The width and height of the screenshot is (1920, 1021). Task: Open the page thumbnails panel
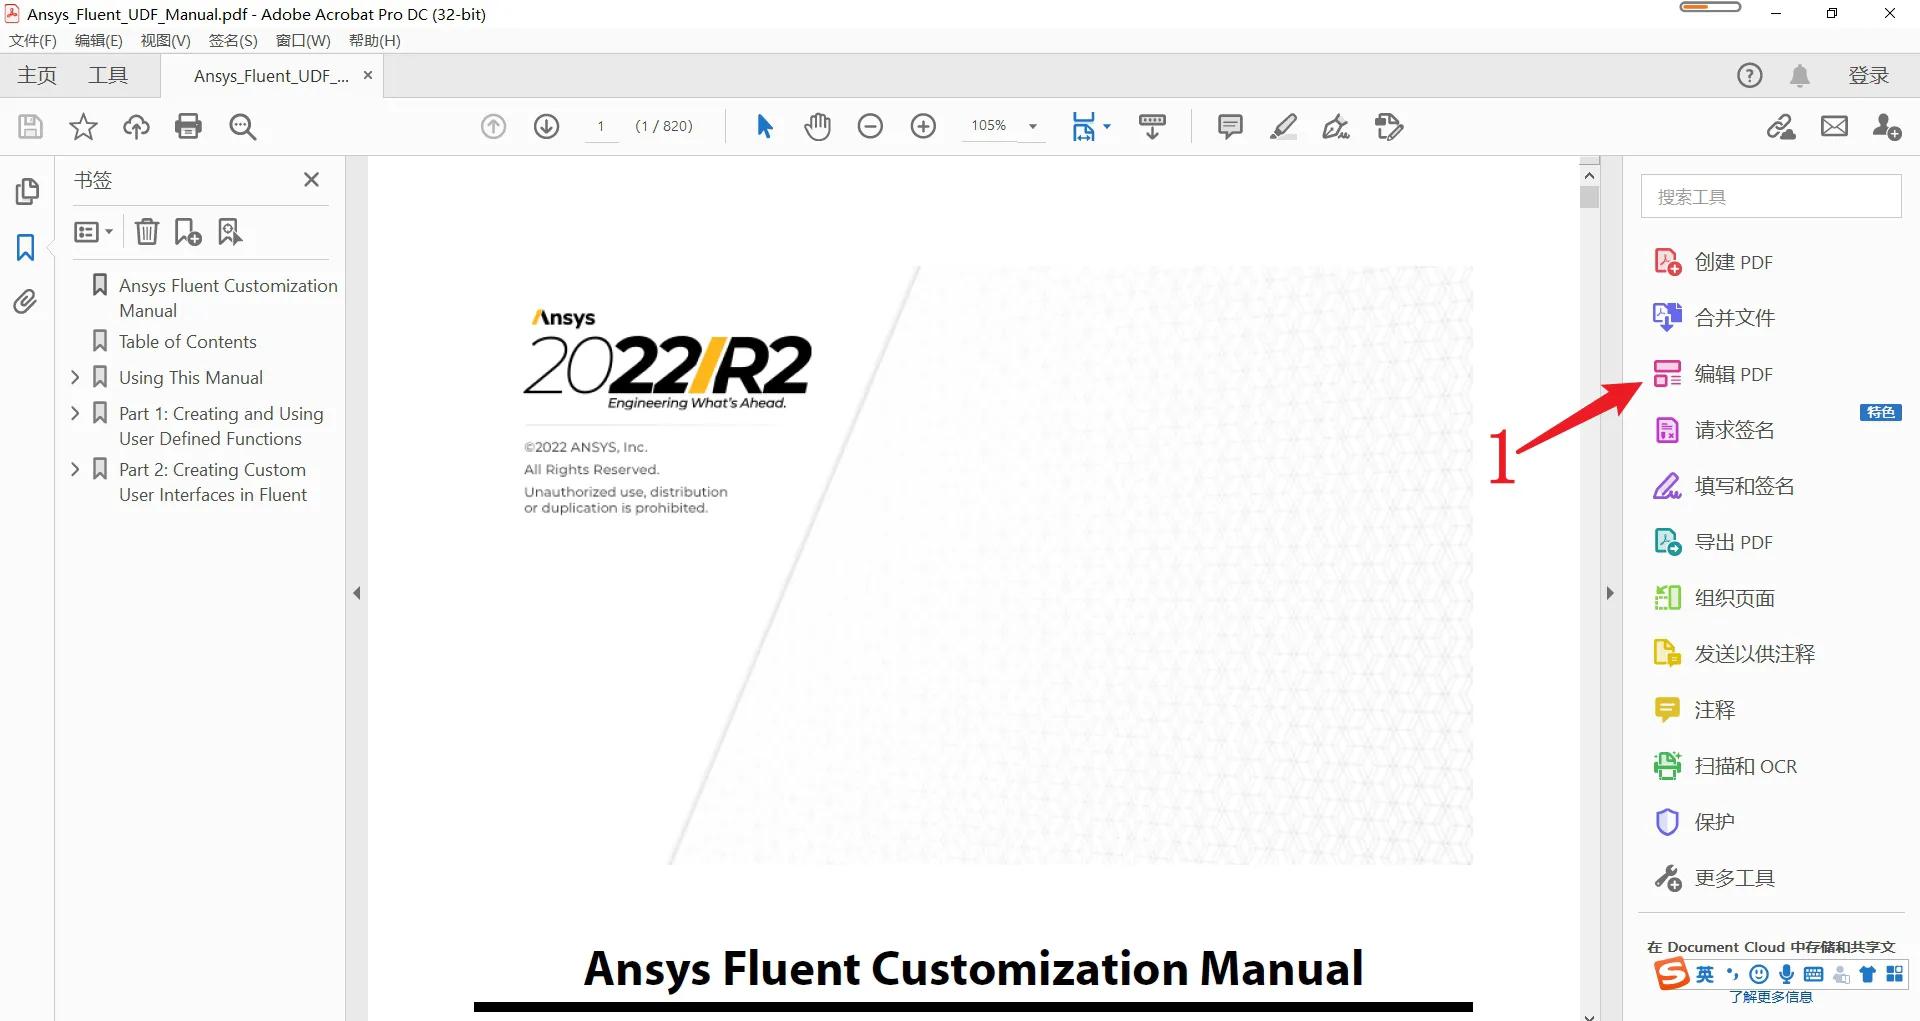click(x=27, y=191)
